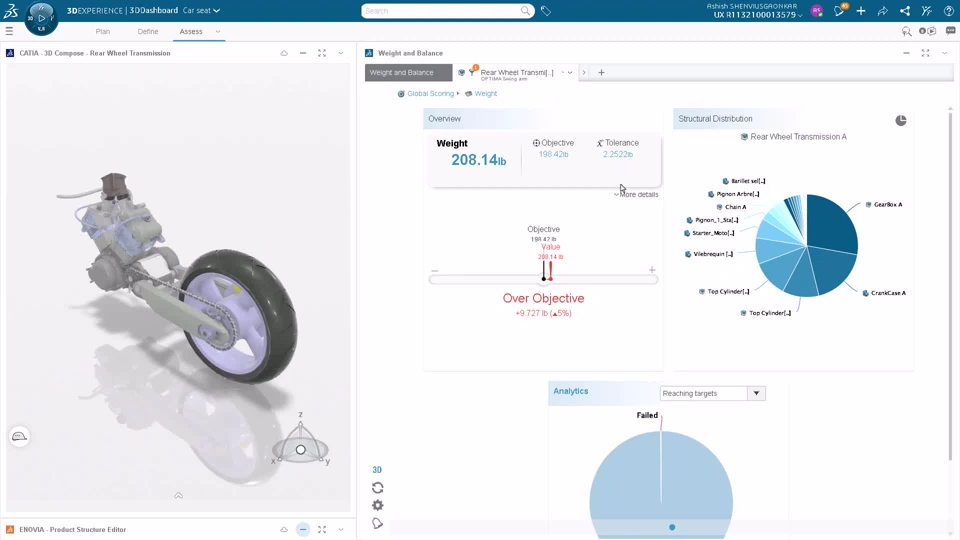Open the settings gear in Weight and Balance
Screen dimensions: 960x540
pos(378,506)
